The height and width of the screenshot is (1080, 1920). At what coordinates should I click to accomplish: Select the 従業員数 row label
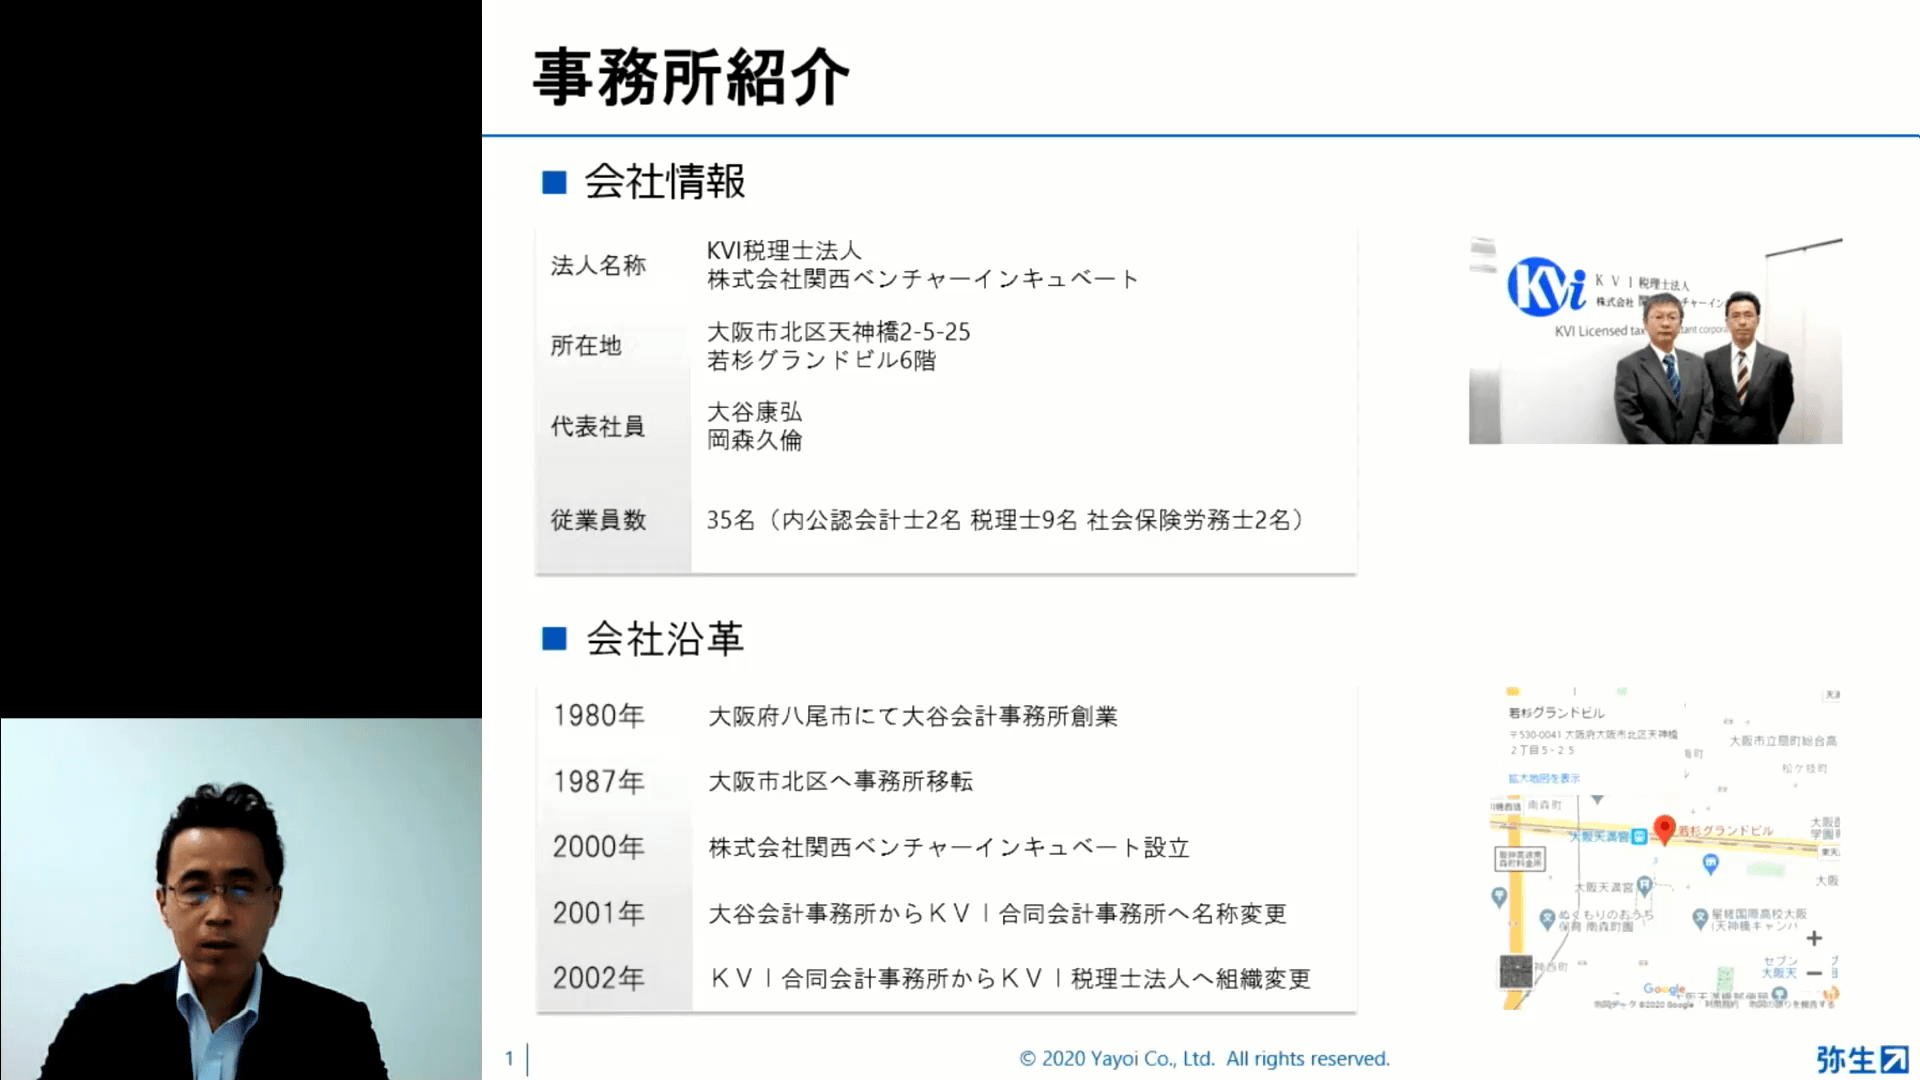(x=598, y=520)
